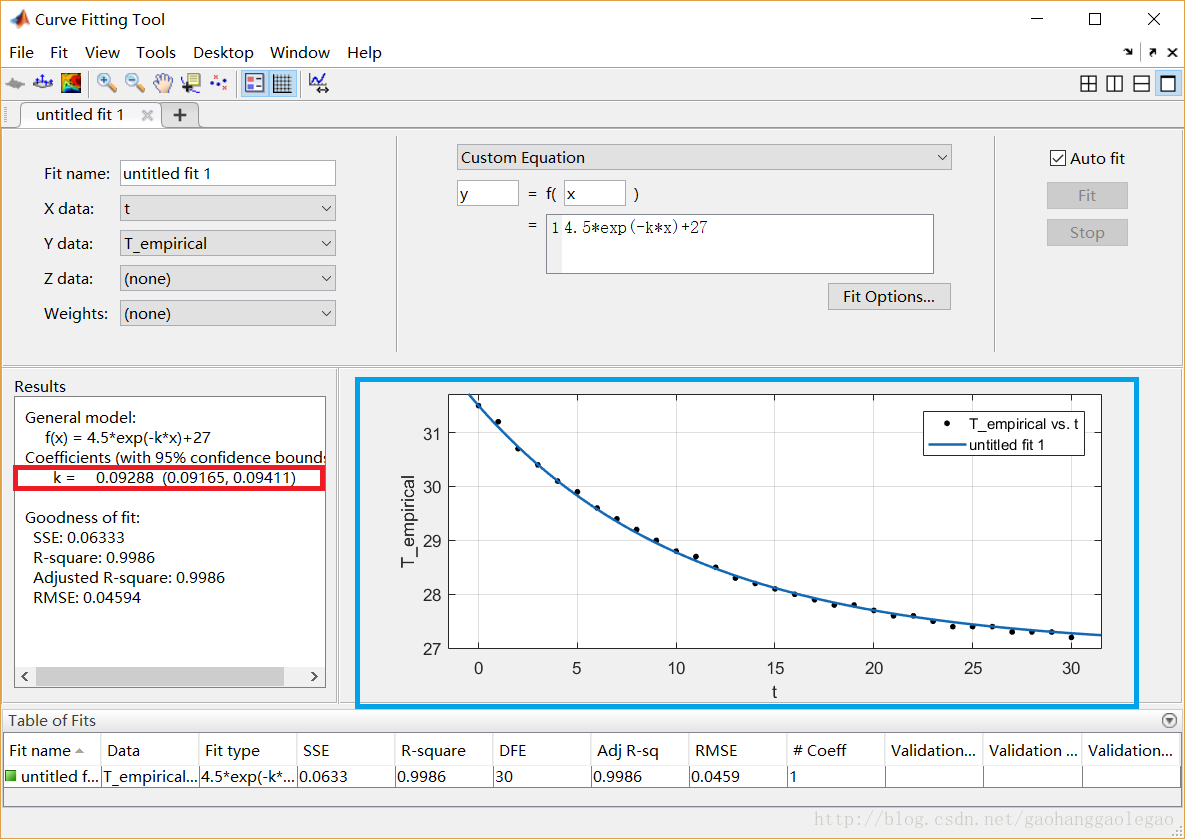Open the Window menu
This screenshot has width=1185, height=839.
point(299,53)
